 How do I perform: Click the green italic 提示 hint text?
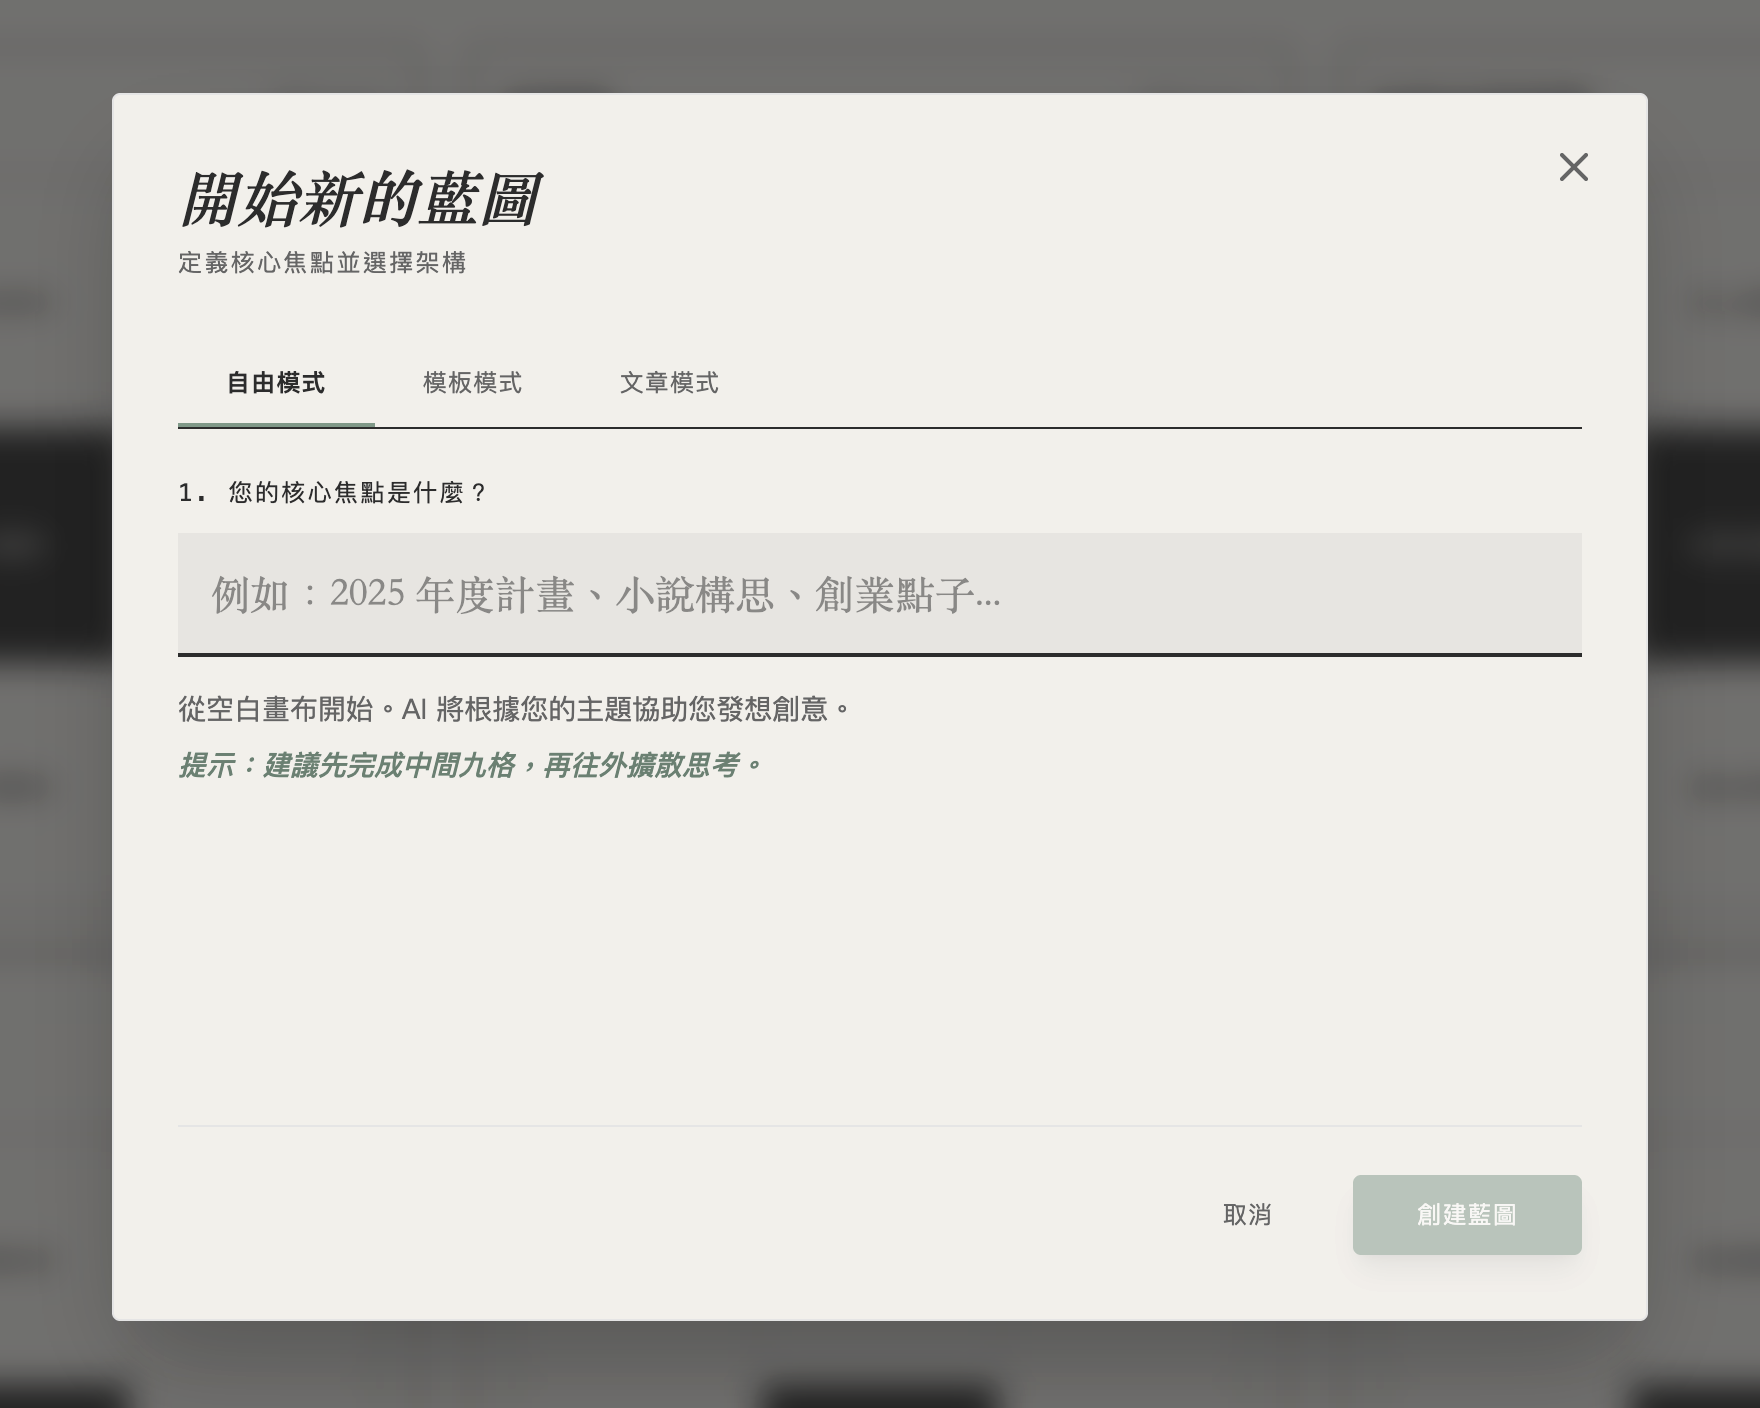tap(470, 766)
